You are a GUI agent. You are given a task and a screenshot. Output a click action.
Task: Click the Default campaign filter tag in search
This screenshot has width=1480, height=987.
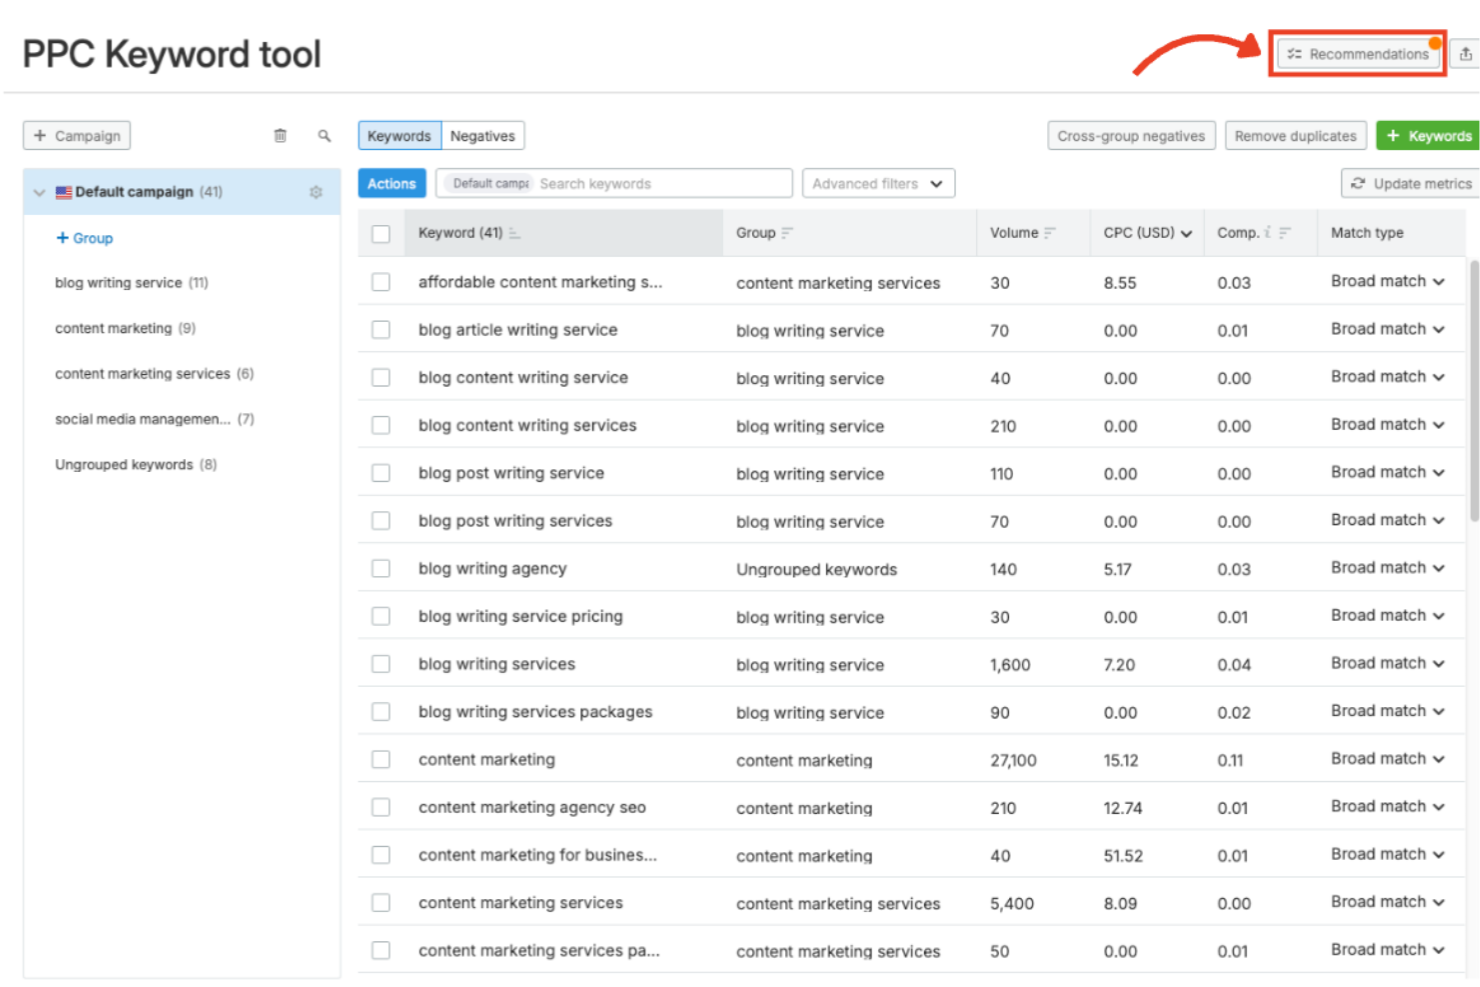(490, 184)
